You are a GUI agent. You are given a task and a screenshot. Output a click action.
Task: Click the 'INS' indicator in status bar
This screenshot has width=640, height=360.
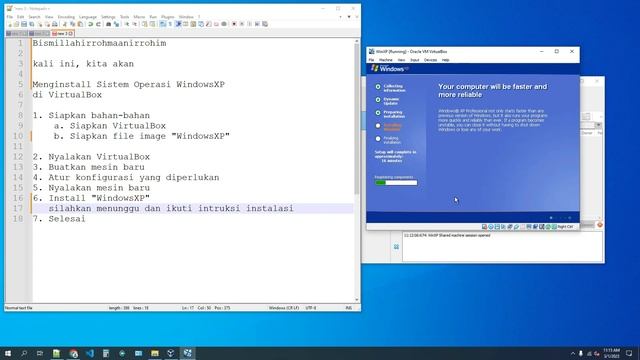pyautogui.click(x=349, y=308)
